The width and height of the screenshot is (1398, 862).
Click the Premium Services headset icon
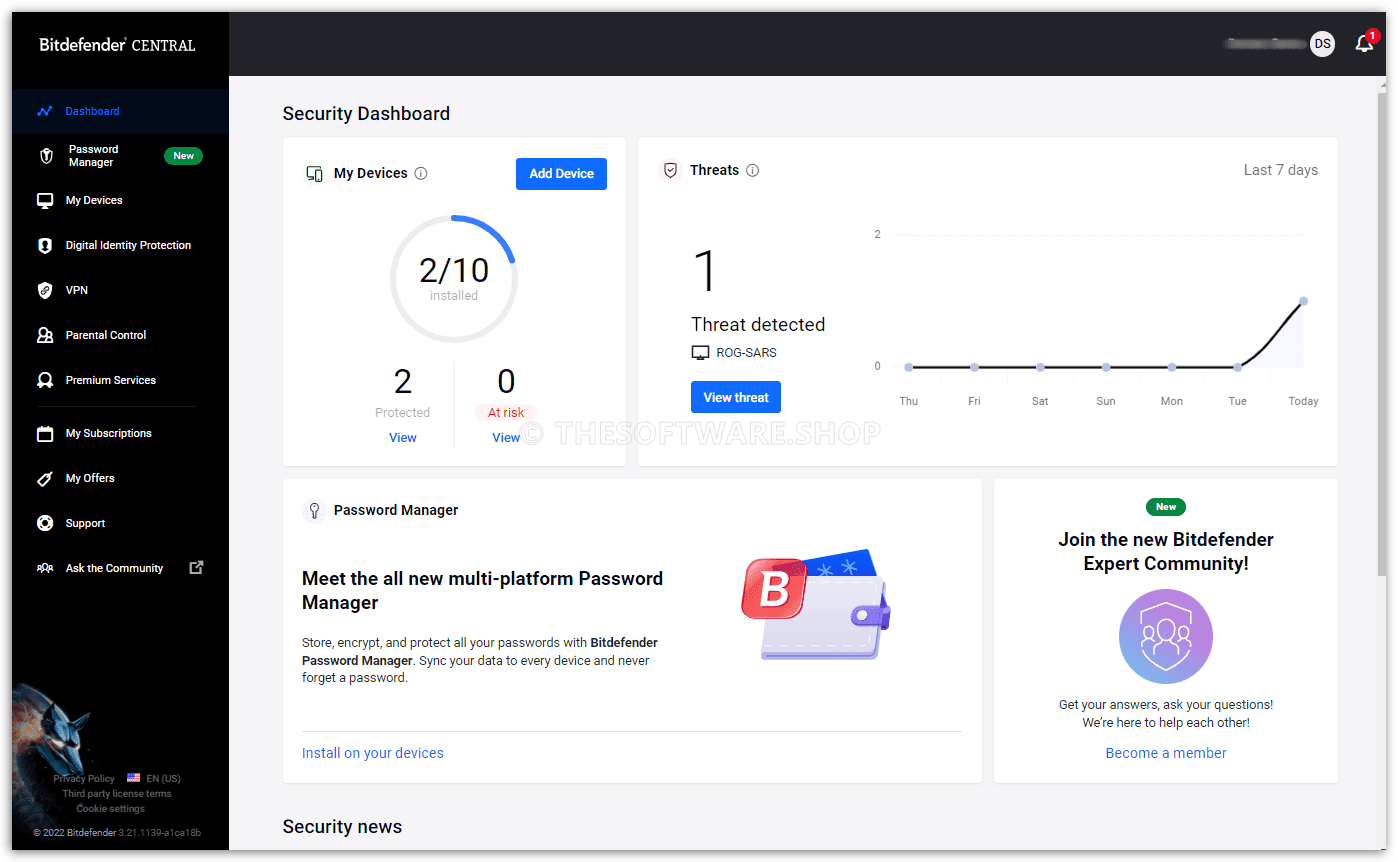tap(45, 380)
